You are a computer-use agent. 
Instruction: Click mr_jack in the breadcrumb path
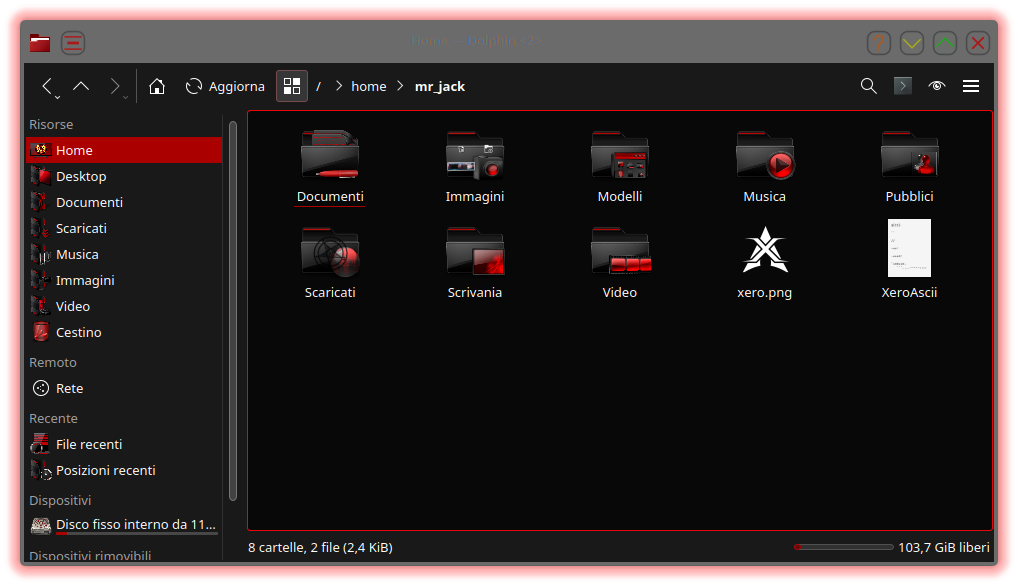[440, 86]
